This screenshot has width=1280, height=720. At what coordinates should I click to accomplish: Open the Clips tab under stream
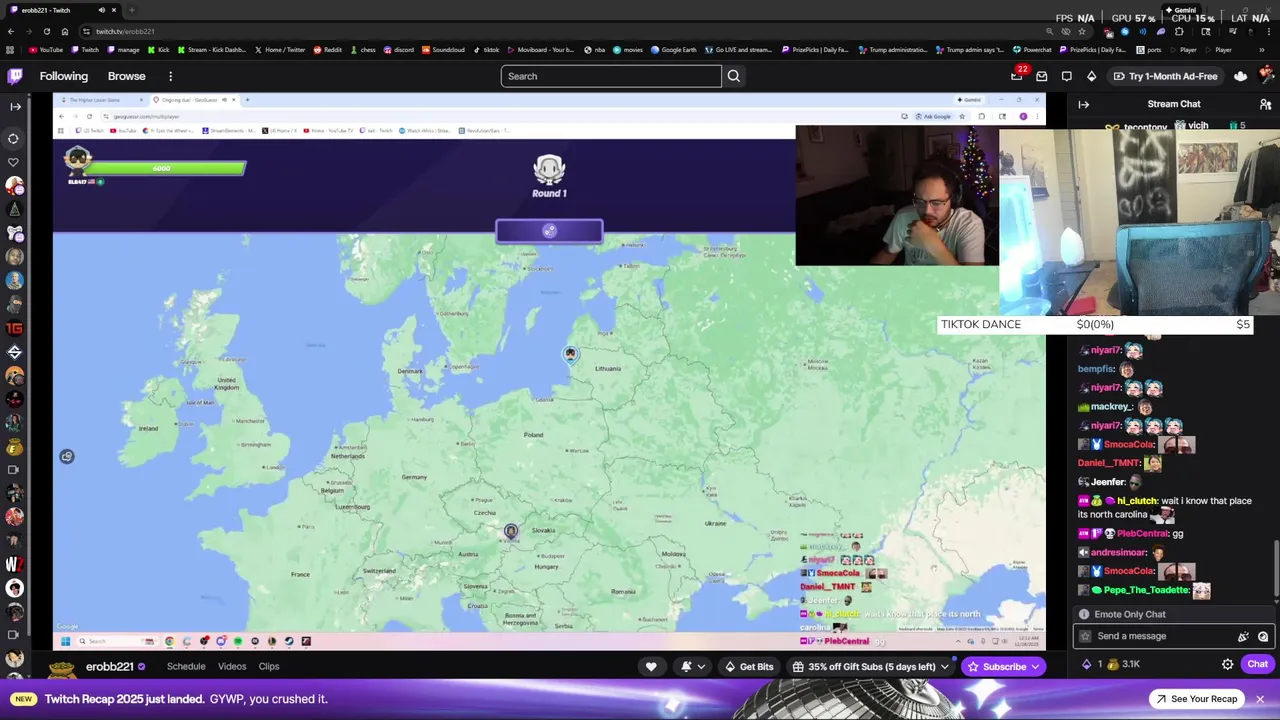click(x=269, y=667)
